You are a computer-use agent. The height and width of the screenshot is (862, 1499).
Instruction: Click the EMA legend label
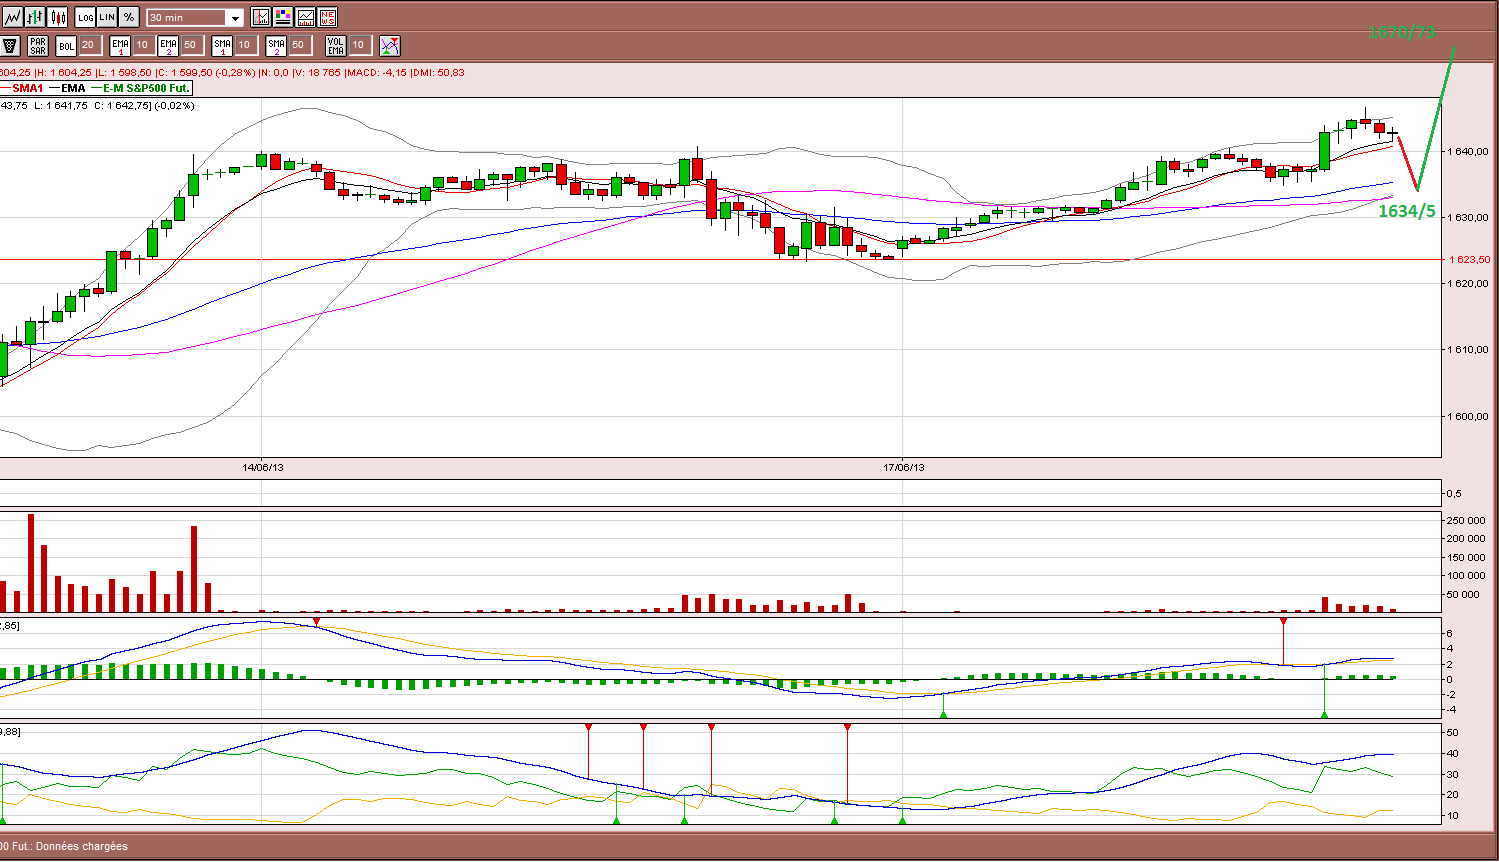(x=73, y=88)
